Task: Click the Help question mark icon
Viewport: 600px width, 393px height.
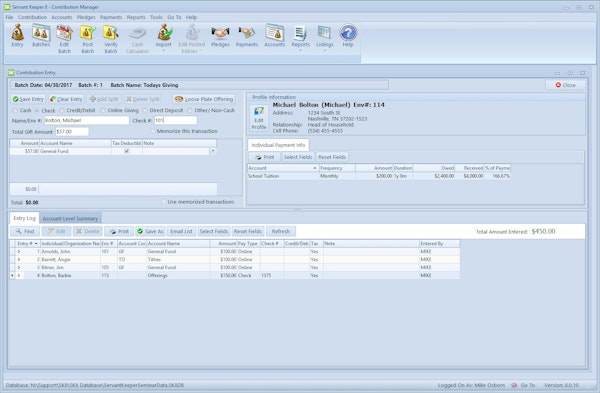Action: (348, 33)
